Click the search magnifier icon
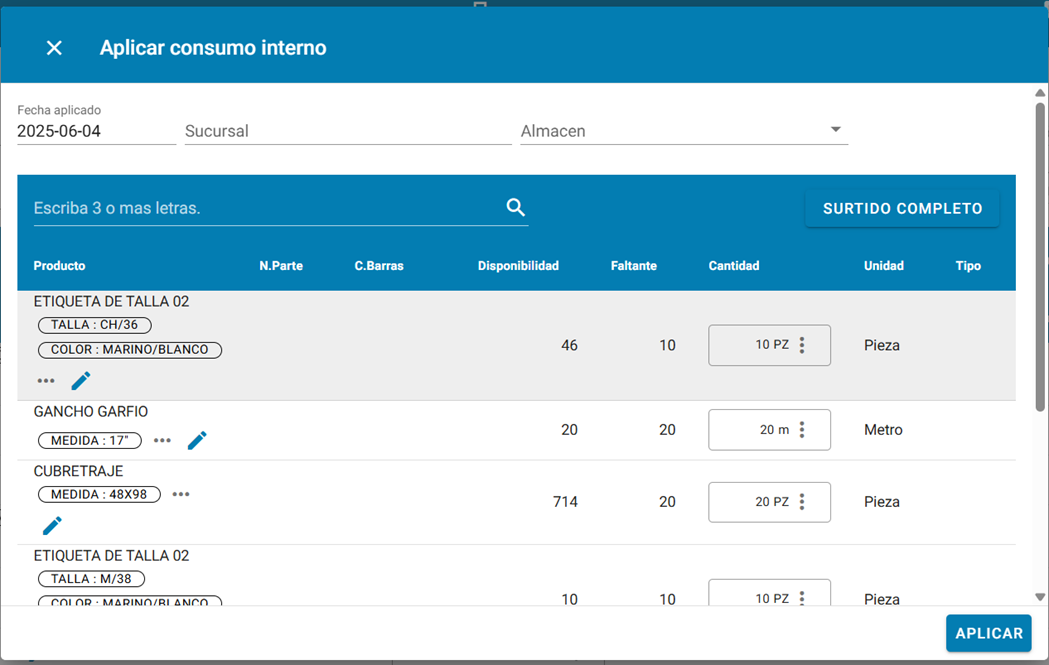 [515, 207]
